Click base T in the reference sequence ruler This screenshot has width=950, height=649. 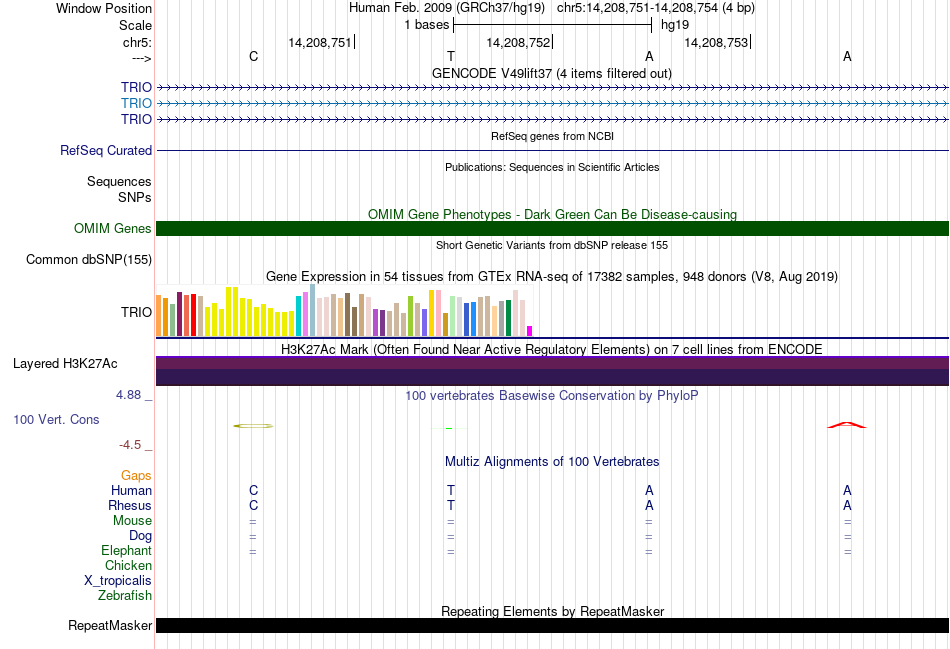(x=451, y=56)
